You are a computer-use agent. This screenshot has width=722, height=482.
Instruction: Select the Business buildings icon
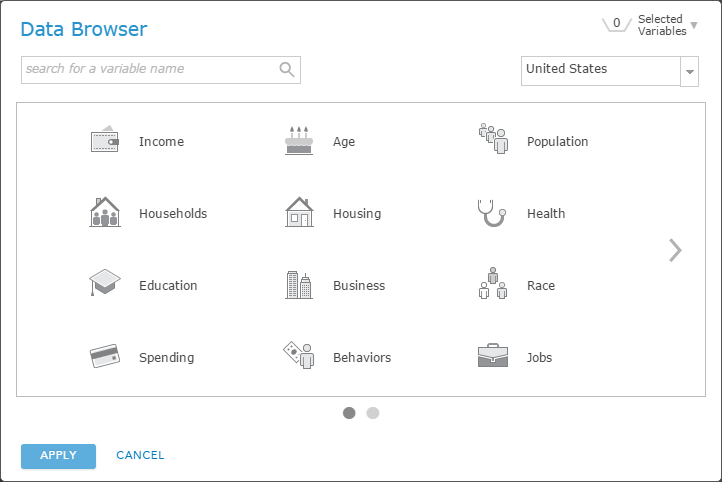299,285
